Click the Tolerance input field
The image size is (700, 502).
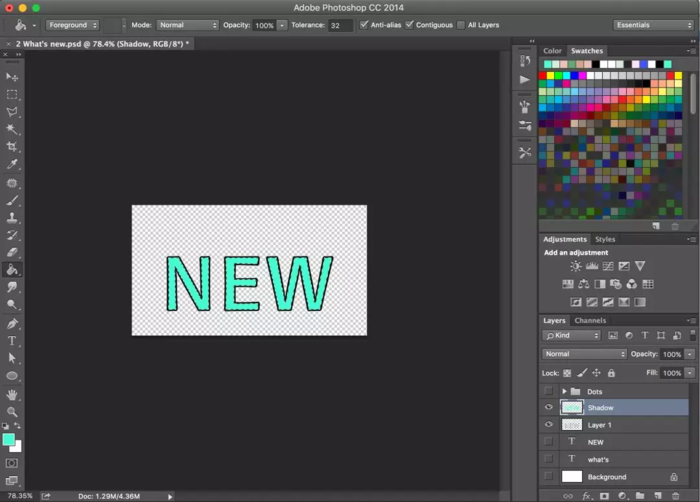[341, 25]
